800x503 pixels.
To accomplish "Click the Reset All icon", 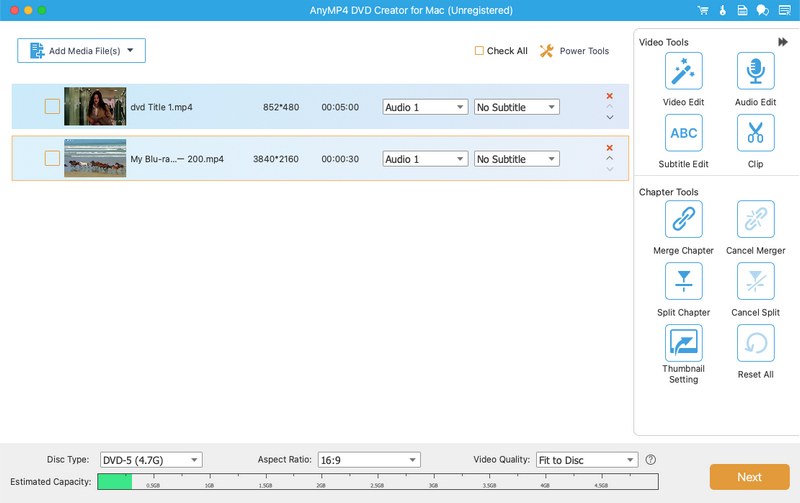I will pos(755,343).
